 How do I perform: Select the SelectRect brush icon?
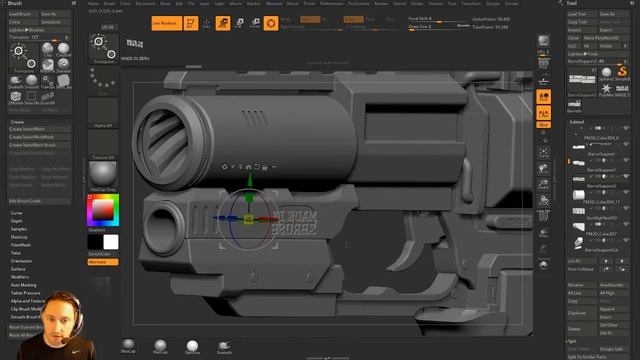tap(32, 97)
